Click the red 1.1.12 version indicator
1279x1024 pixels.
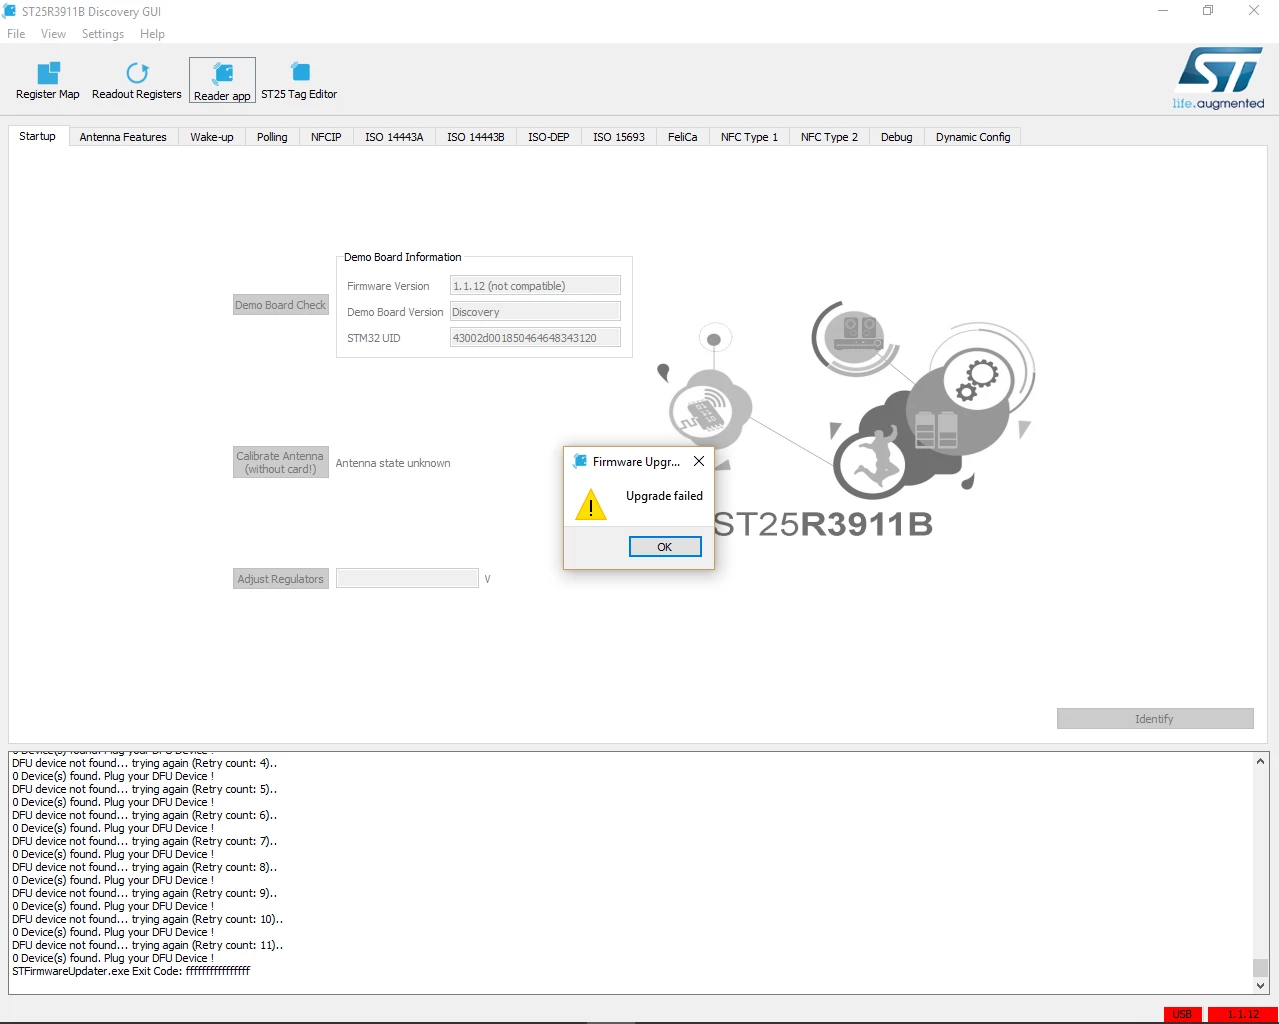1243,1014
